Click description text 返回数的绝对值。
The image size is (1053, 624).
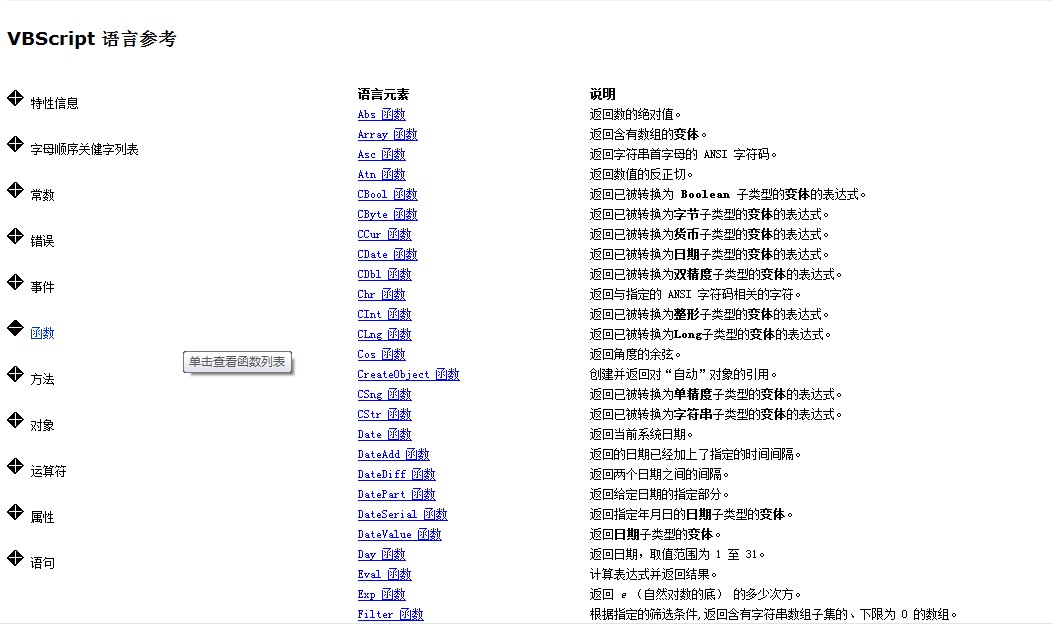point(635,114)
